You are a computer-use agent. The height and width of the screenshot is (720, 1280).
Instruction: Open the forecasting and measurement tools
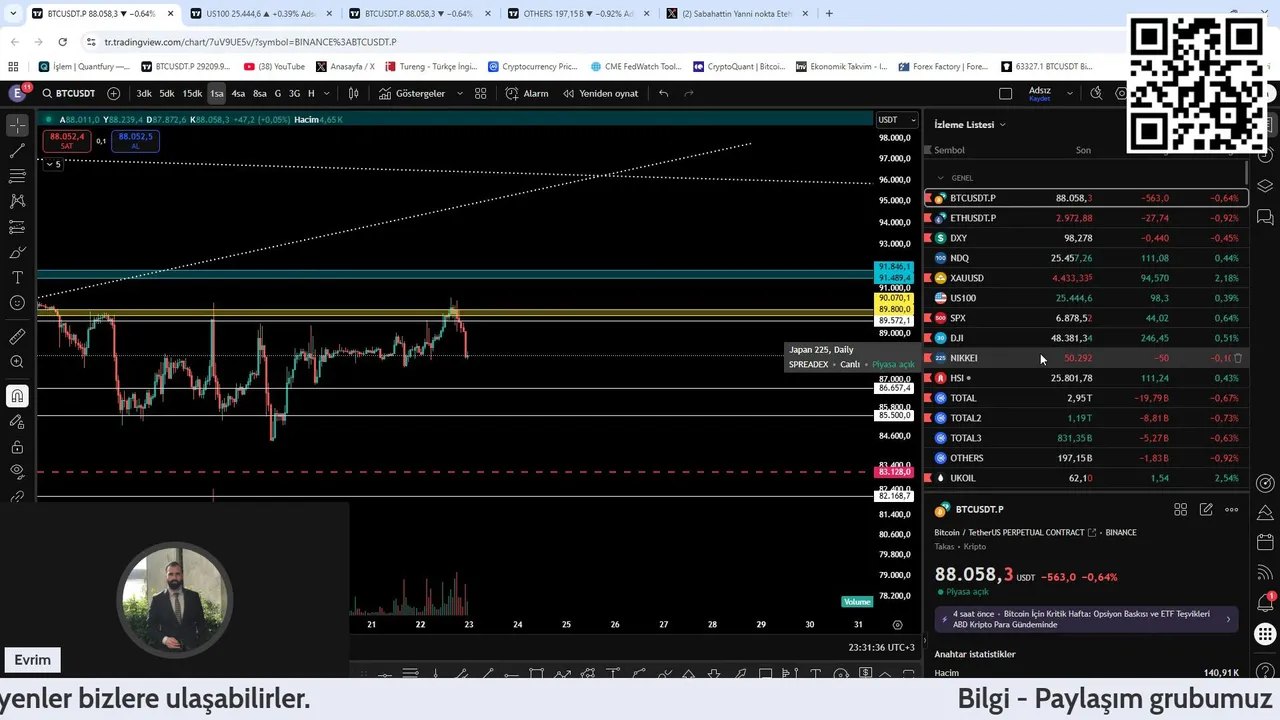point(17,227)
